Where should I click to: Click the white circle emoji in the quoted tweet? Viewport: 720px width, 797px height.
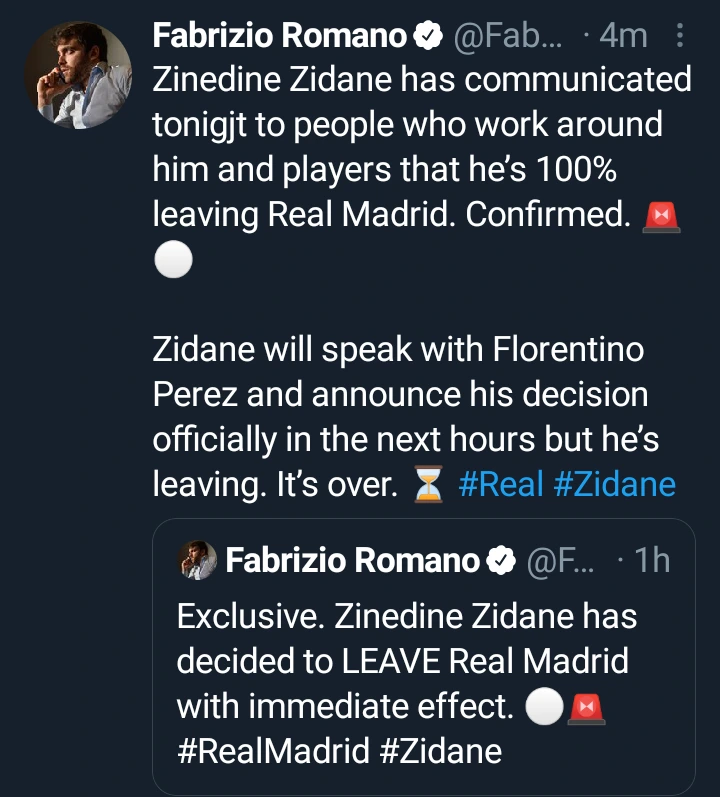click(x=543, y=706)
